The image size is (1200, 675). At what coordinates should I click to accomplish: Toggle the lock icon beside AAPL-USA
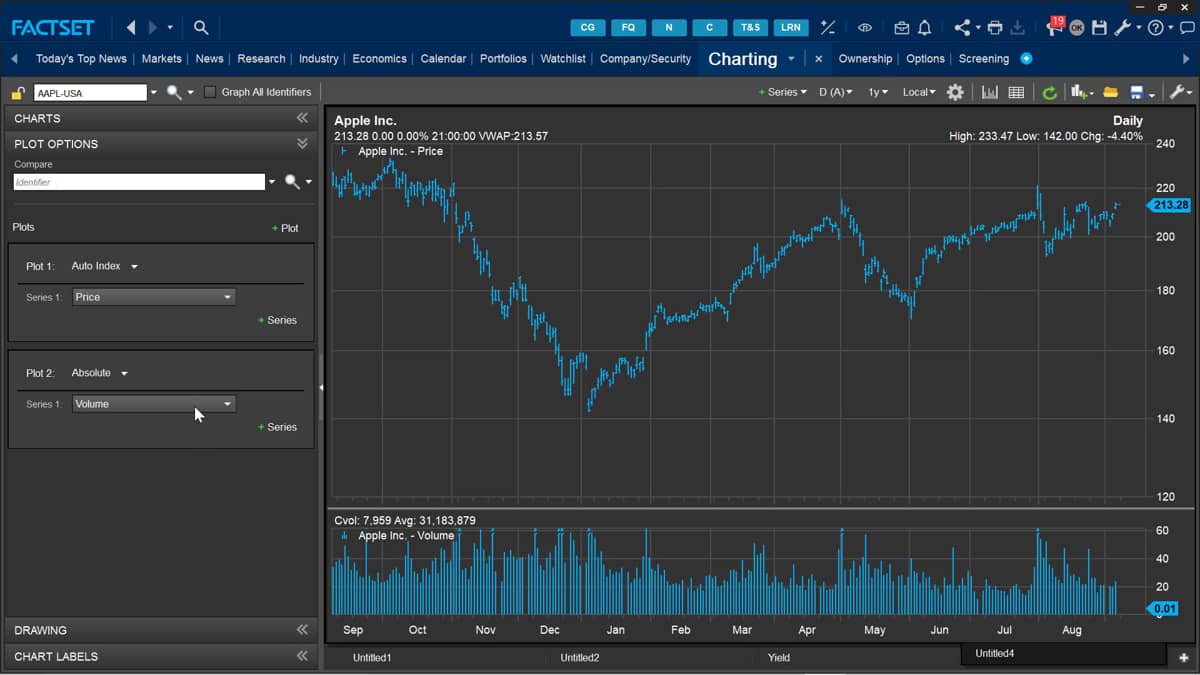[x=18, y=93]
